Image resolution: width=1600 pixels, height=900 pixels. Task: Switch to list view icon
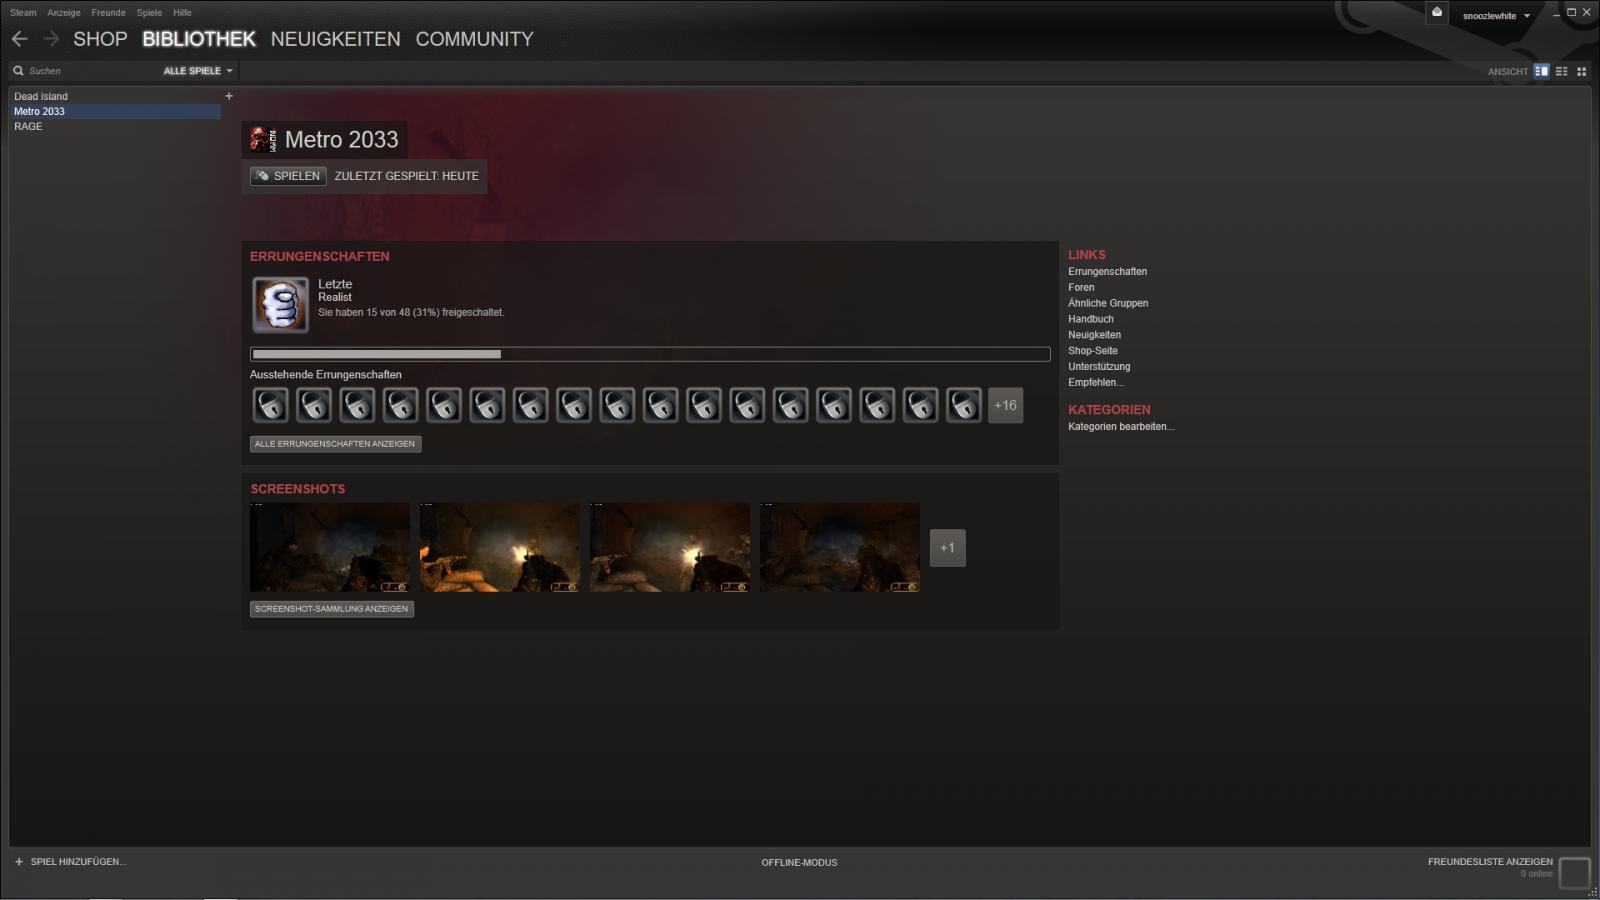(1561, 71)
